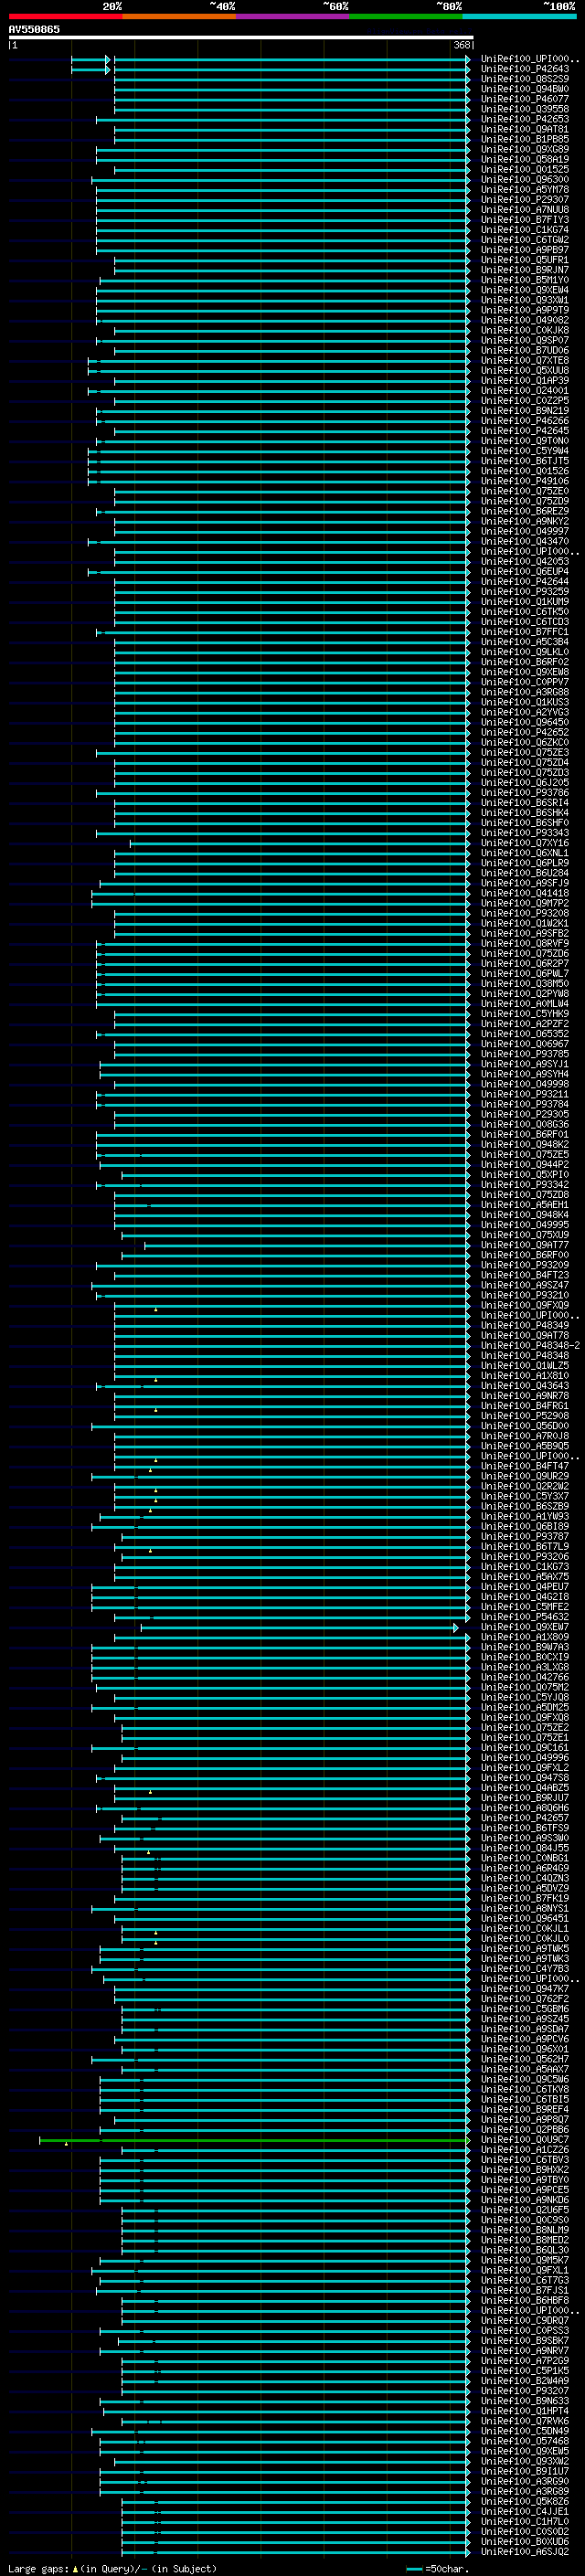Screen dimensions: 585x2576
Task: Select hit label UniRef100_C9DRQ7
Action: (525, 2320)
